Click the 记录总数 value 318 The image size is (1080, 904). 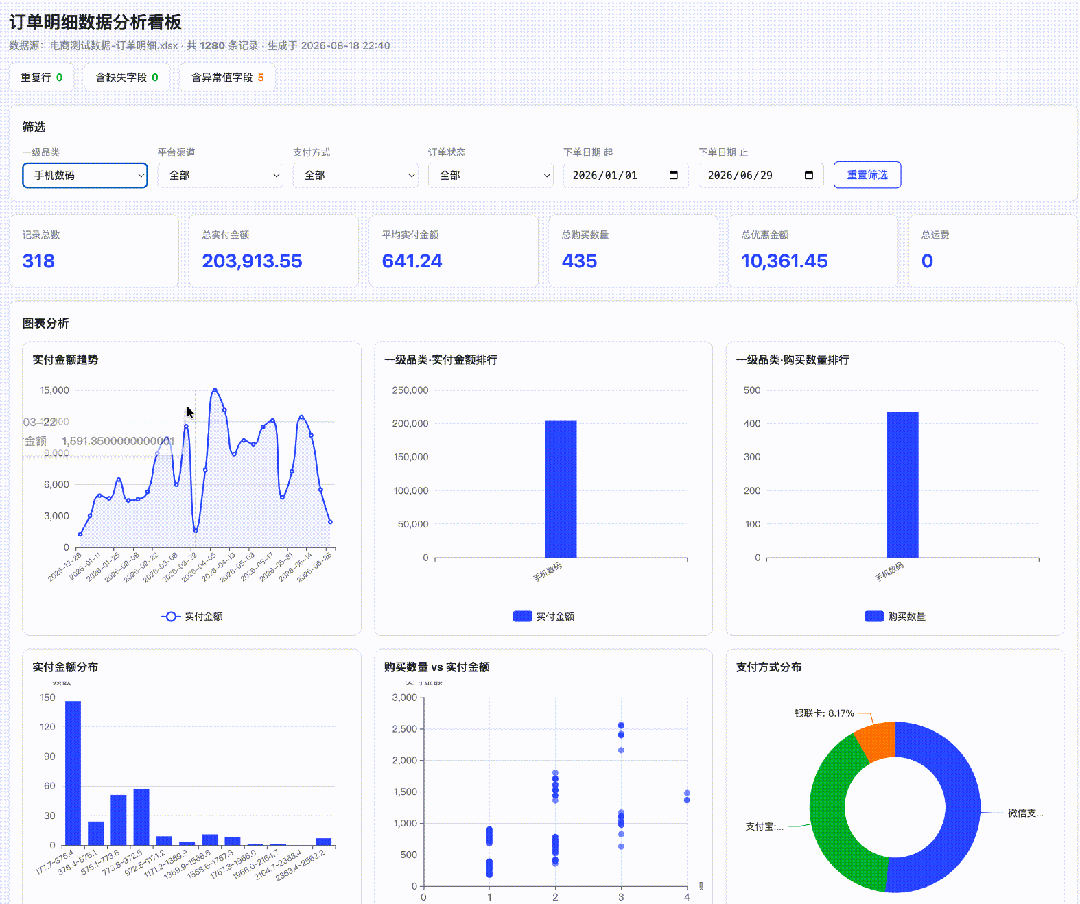tap(39, 260)
